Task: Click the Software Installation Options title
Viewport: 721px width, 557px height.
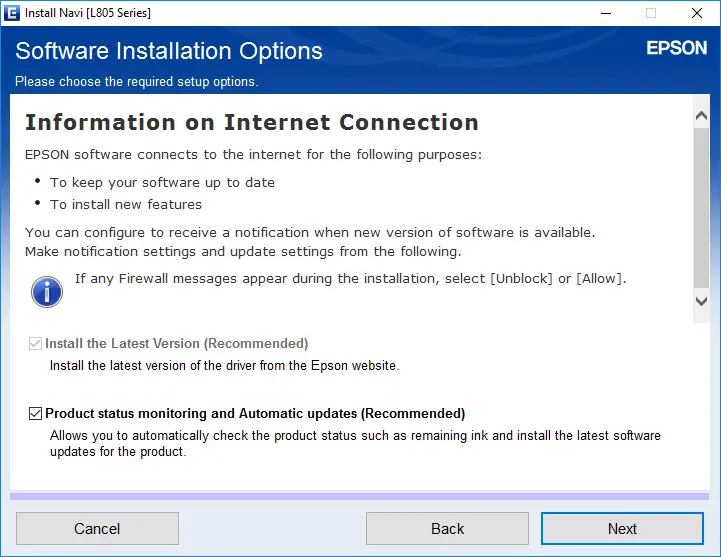Action: pyautogui.click(x=169, y=51)
